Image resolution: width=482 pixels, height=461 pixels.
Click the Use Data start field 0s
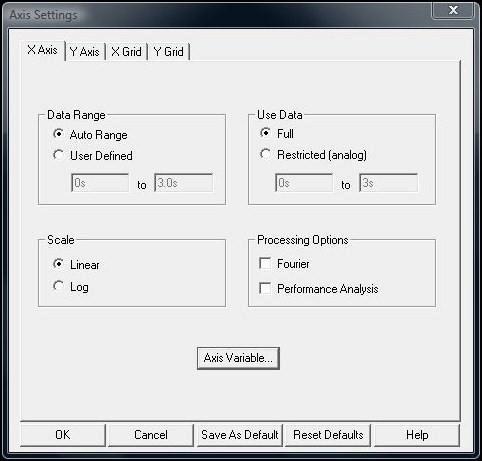tap(304, 183)
